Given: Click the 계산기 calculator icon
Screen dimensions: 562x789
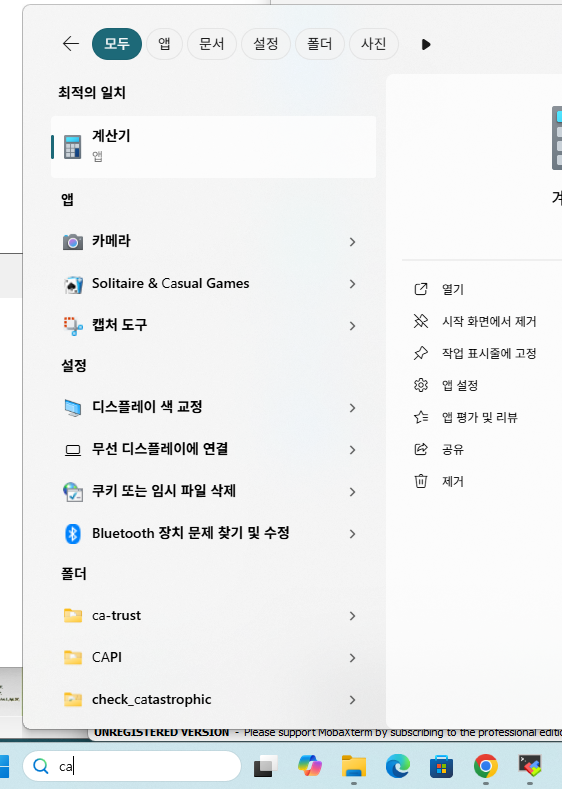Looking at the screenshot, I should pos(72,147).
